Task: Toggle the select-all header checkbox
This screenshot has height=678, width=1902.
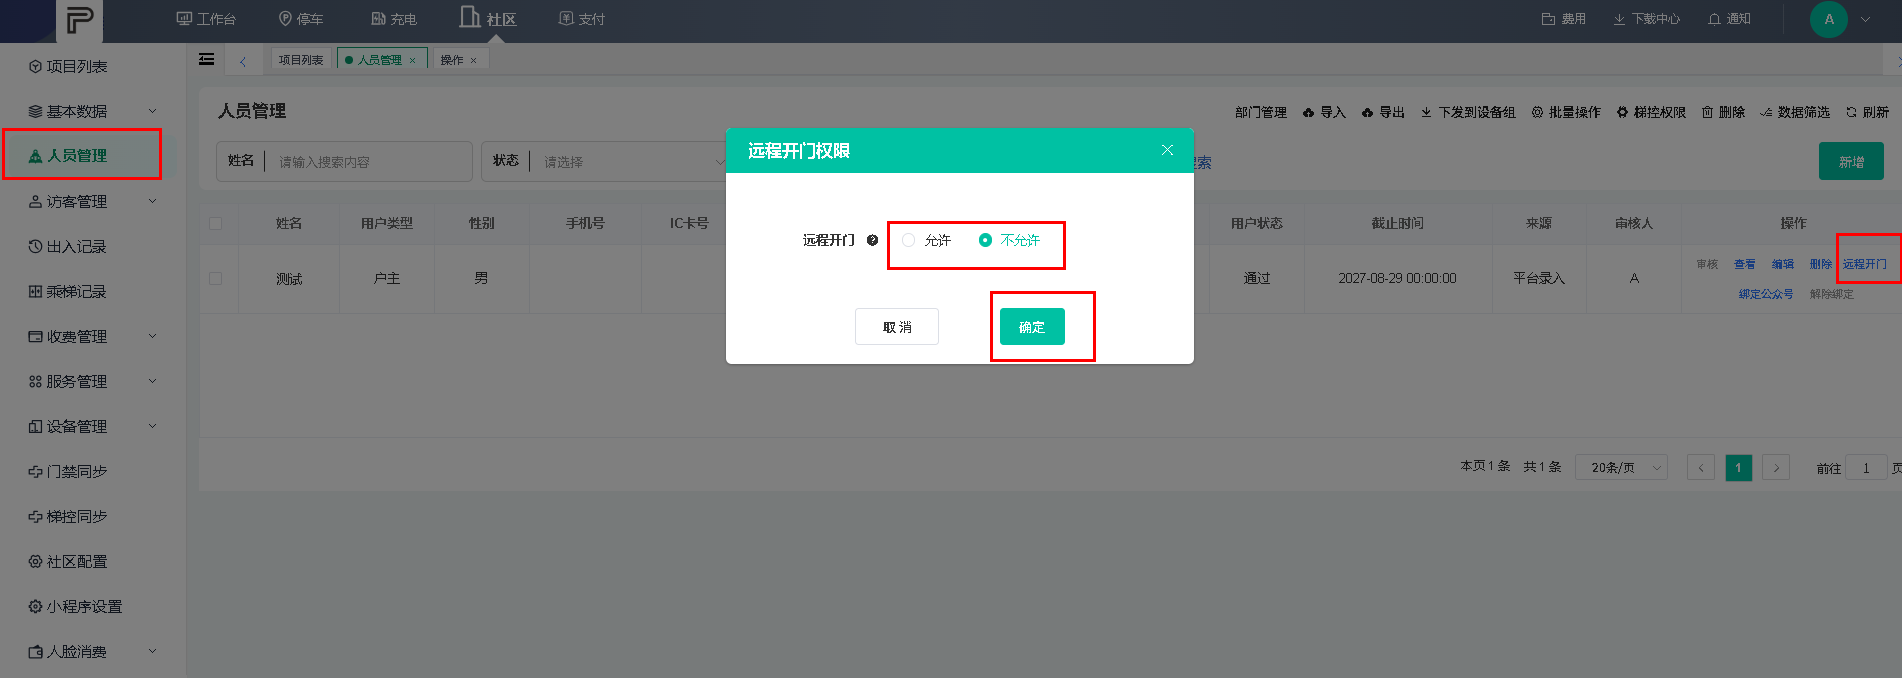Action: pos(215,223)
